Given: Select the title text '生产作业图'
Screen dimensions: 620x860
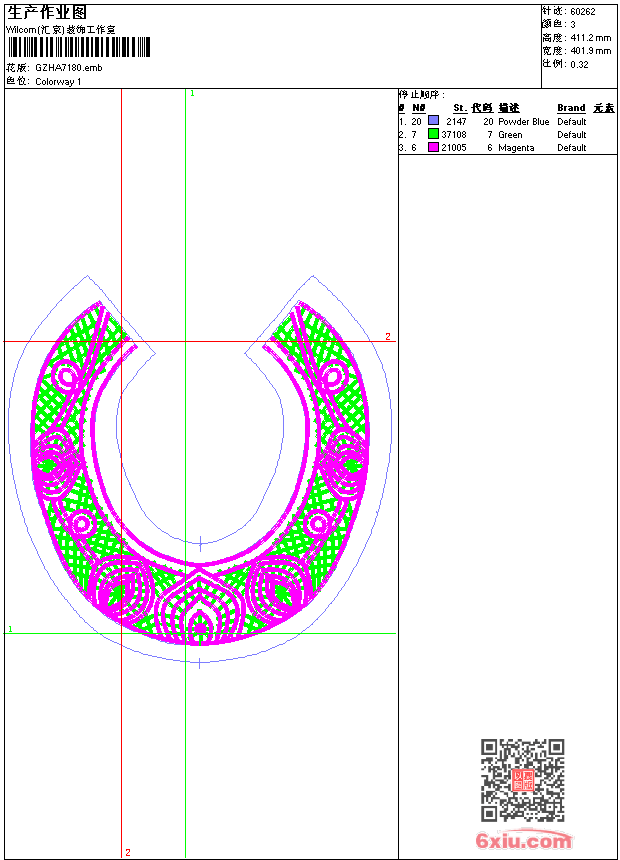Looking at the screenshot, I should (47, 12).
